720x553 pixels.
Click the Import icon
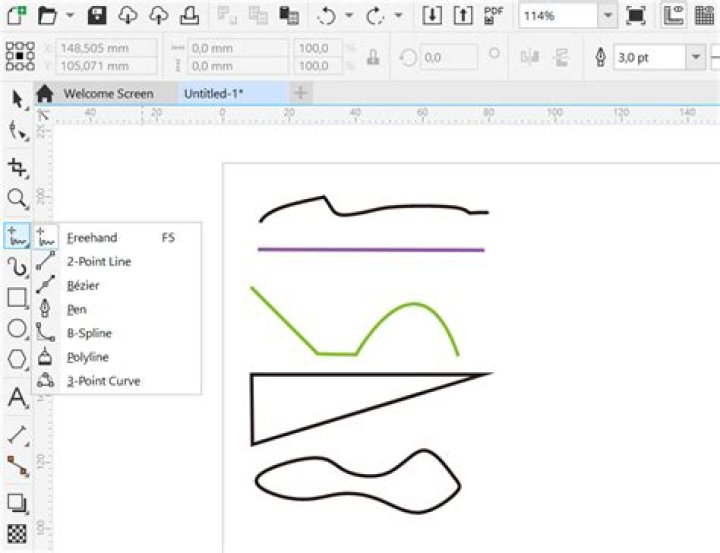(x=432, y=15)
